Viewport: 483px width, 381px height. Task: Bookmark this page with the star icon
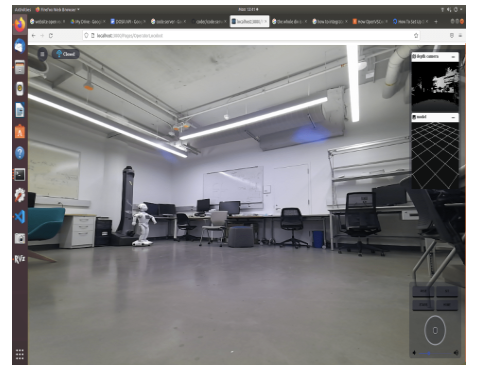click(x=416, y=35)
